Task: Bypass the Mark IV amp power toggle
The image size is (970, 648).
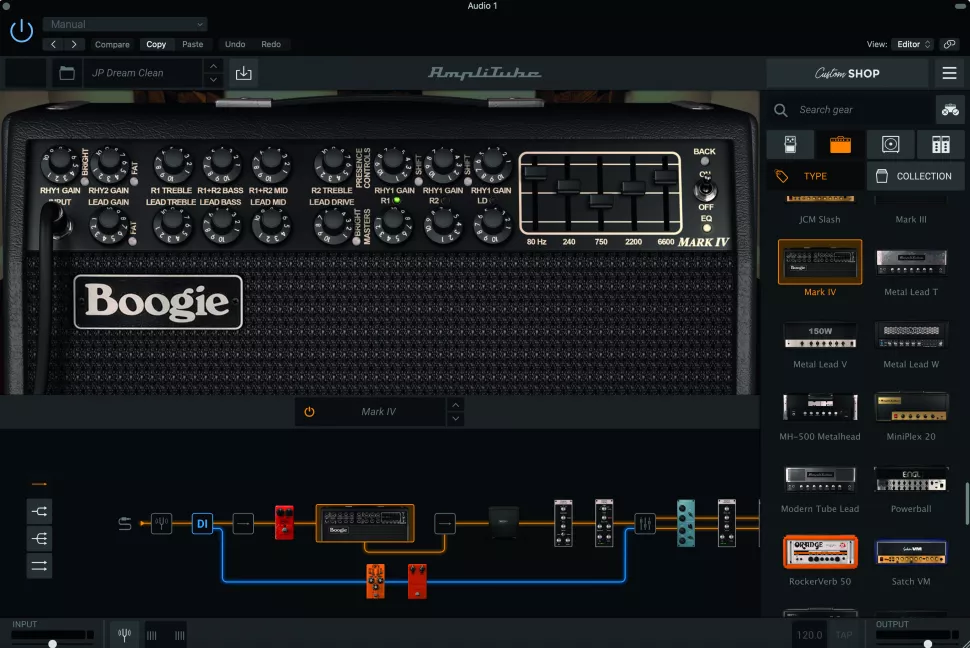Action: (x=309, y=412)
